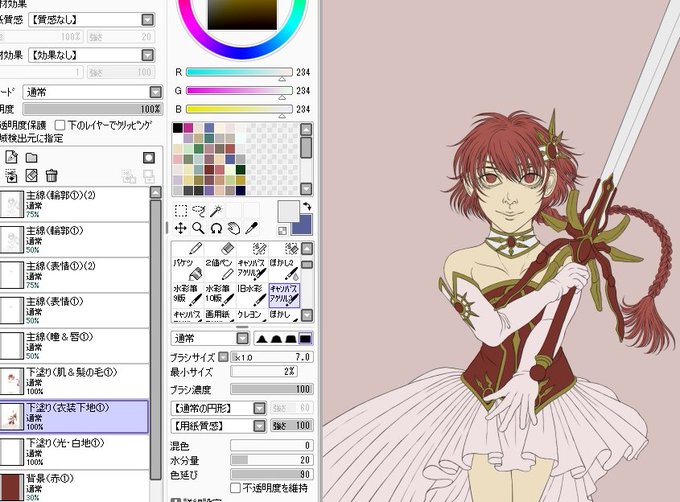Choose the softest pointed brush edge shape
Image resolution: width=680 pixels, height=502 pixels.
(x=261, y=339)
